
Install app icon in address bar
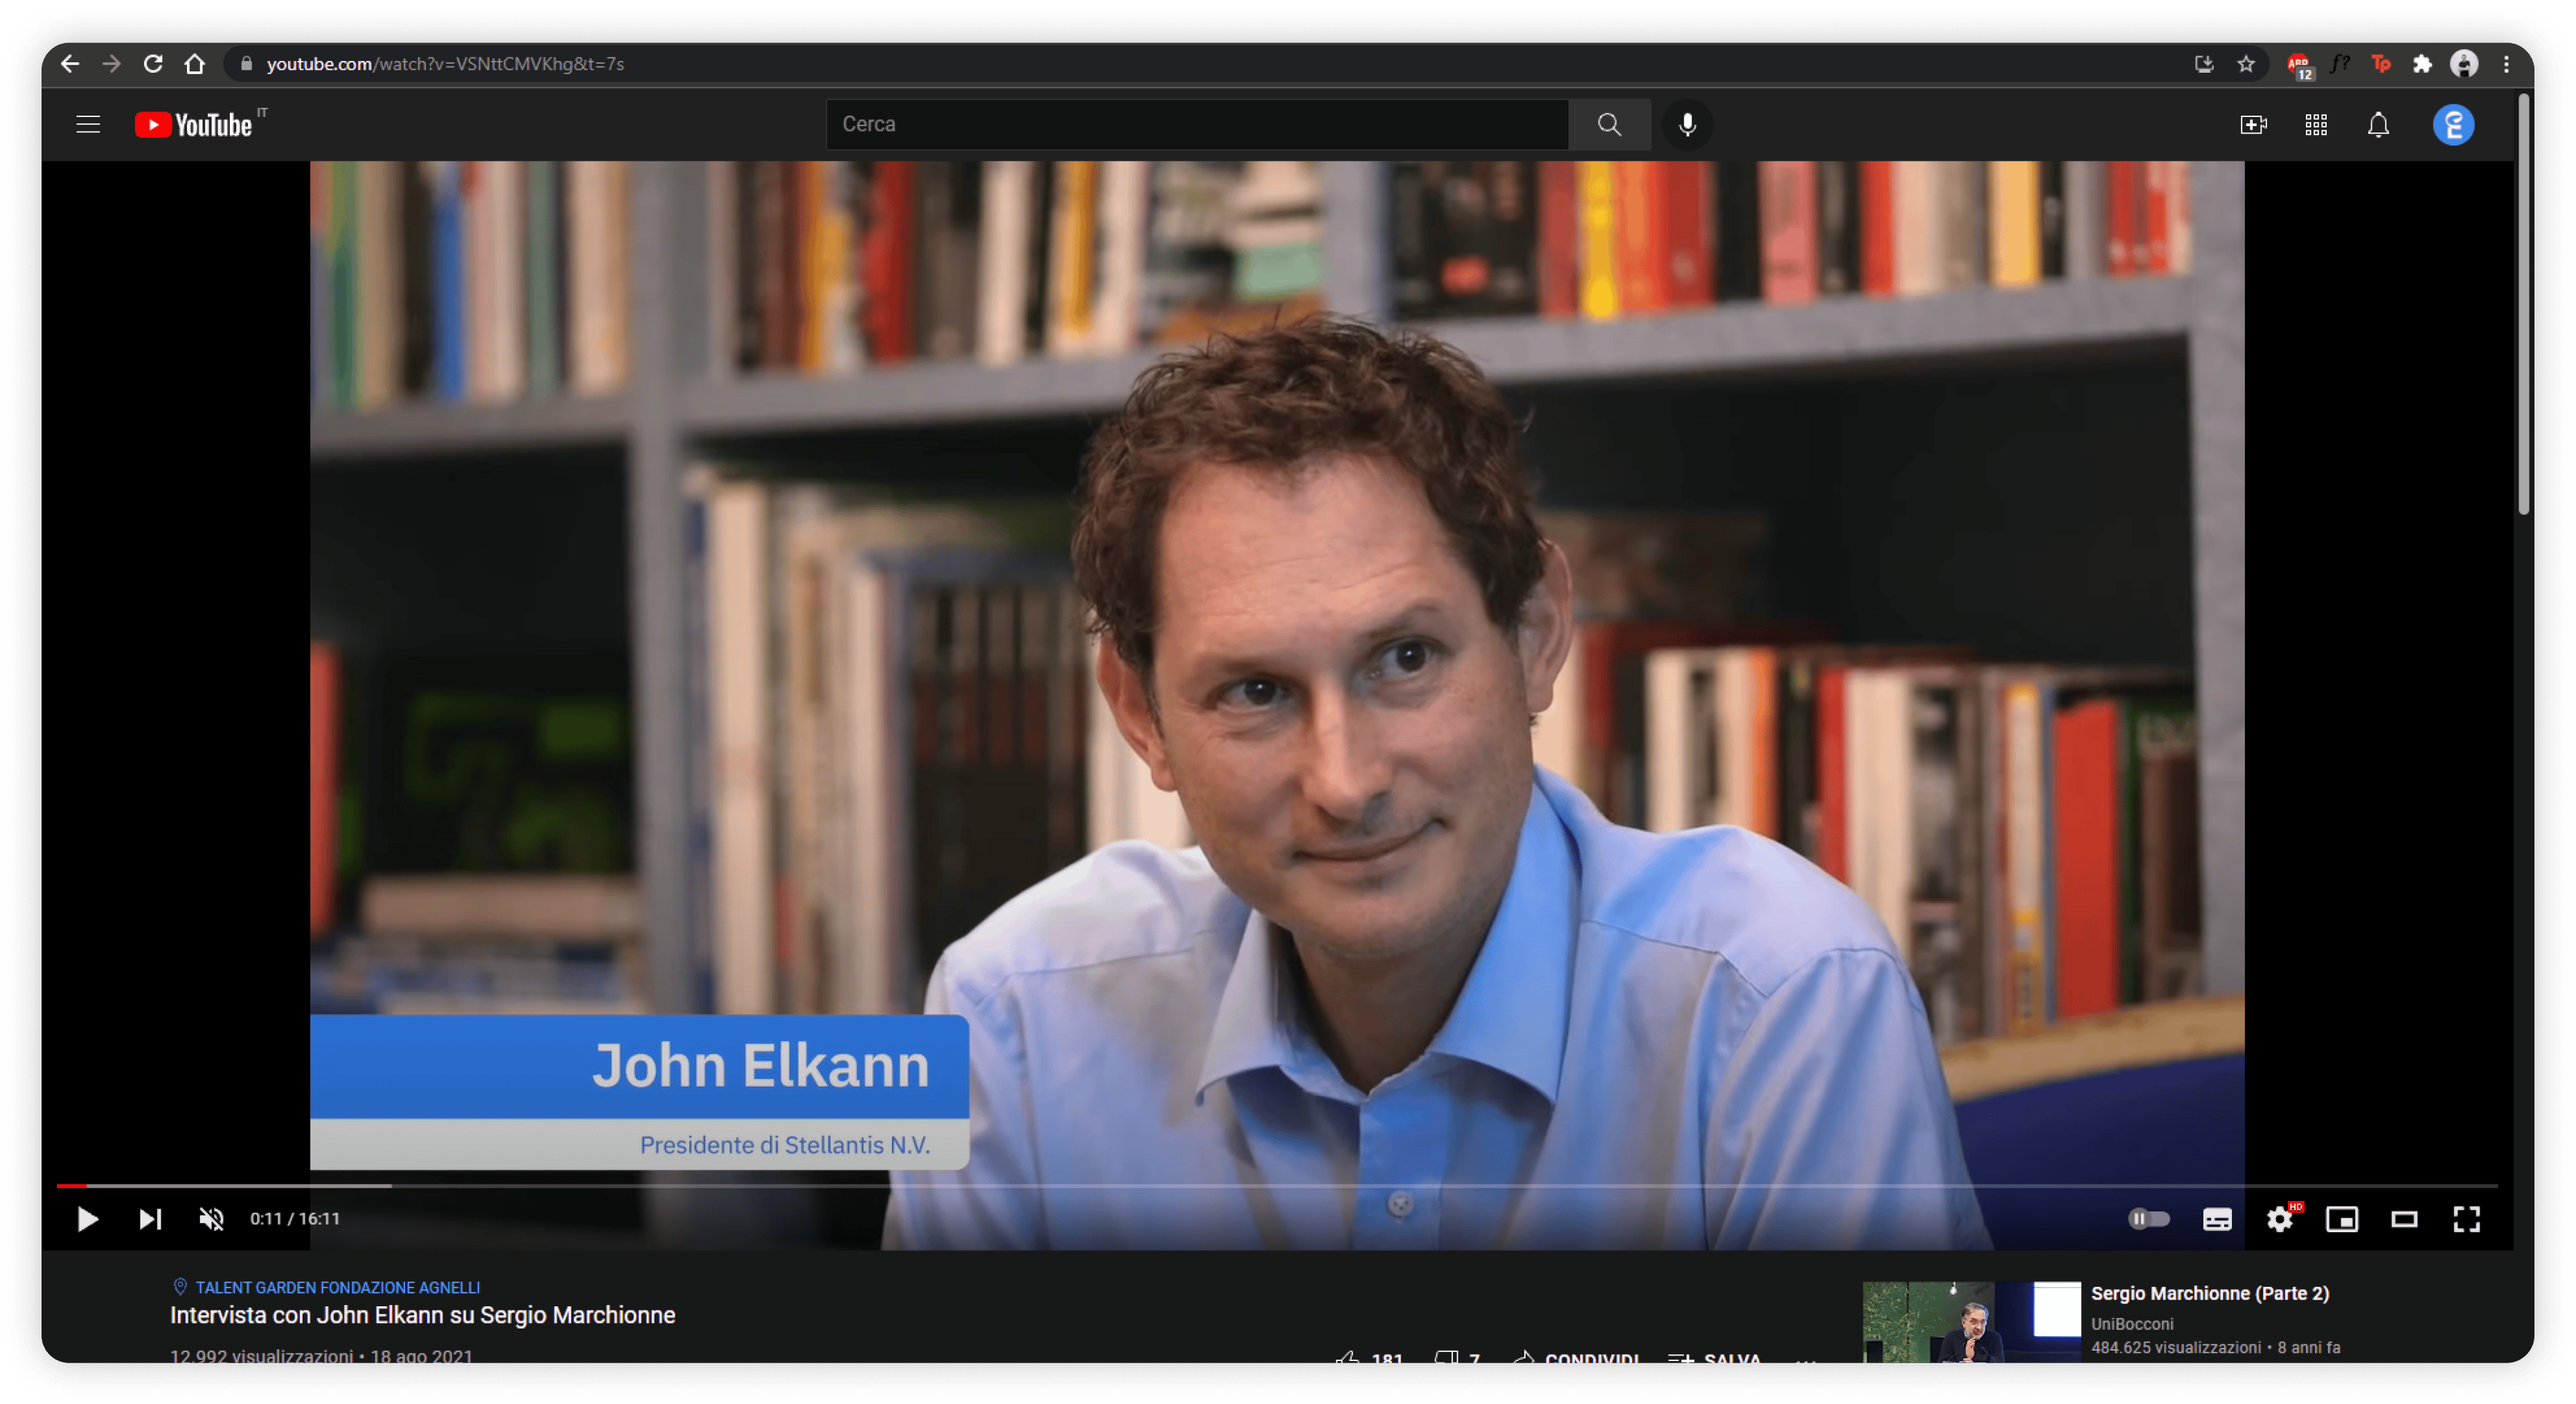[2203, 64]
